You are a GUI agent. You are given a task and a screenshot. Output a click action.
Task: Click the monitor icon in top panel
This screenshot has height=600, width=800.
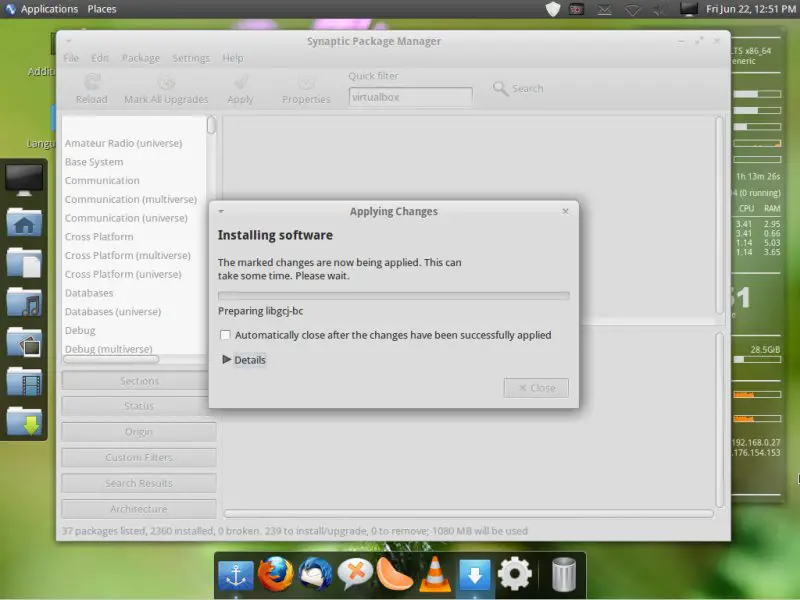pyautogui.click(x=688, y=9)
